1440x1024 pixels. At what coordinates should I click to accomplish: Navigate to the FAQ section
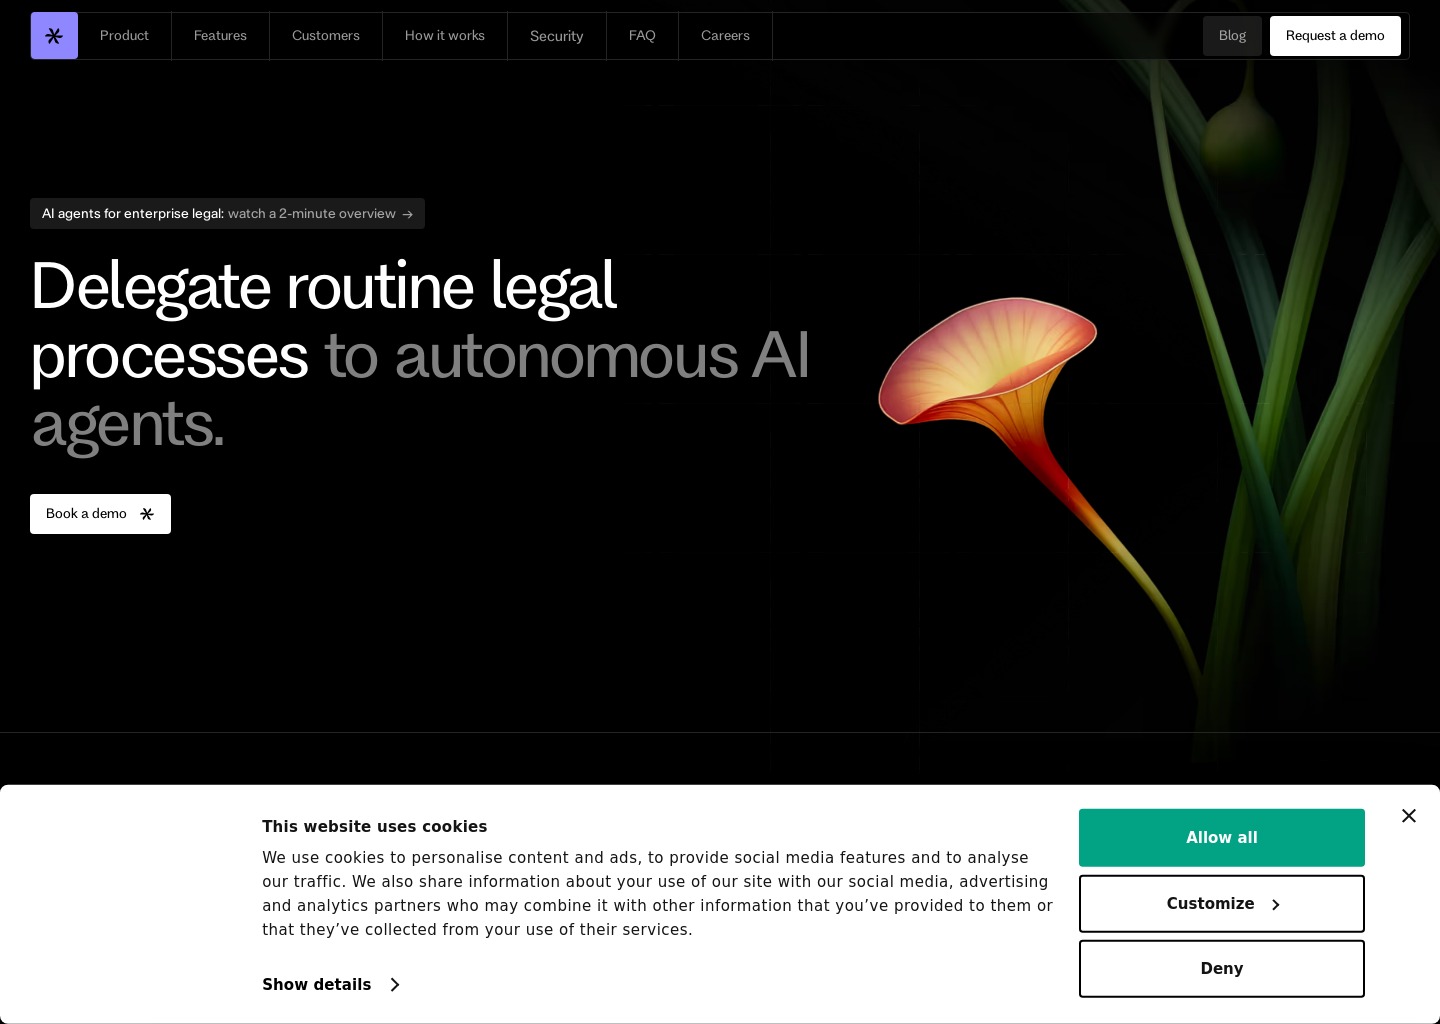642,36
